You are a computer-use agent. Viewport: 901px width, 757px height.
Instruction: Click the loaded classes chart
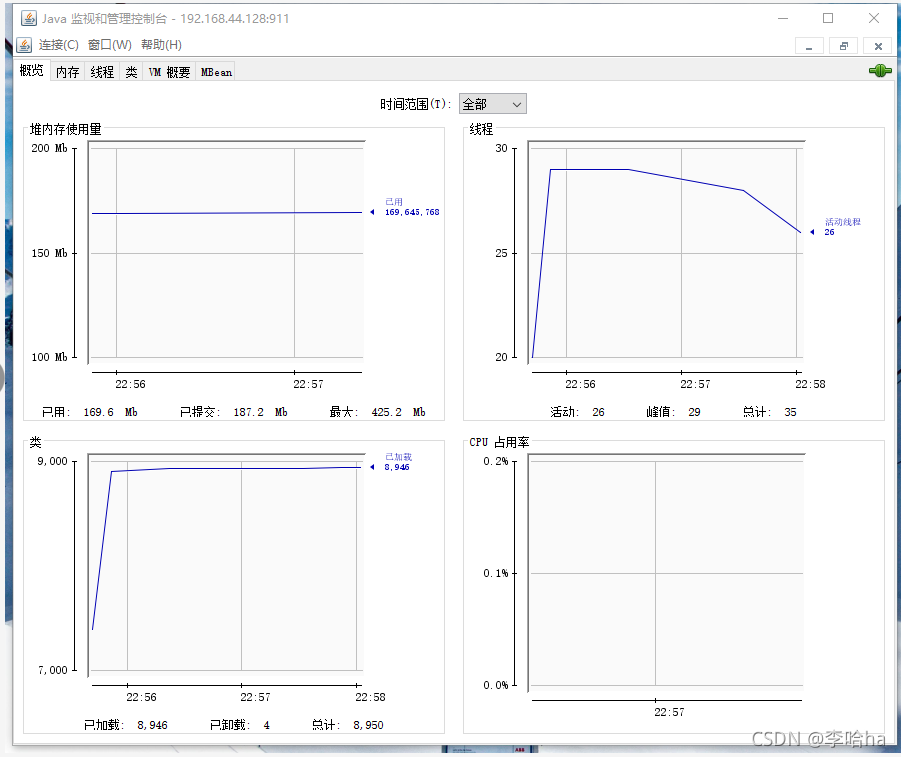226,566
